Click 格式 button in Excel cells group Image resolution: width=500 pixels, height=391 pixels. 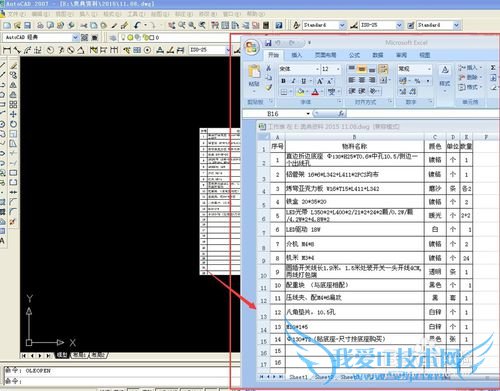coord(470,87)
